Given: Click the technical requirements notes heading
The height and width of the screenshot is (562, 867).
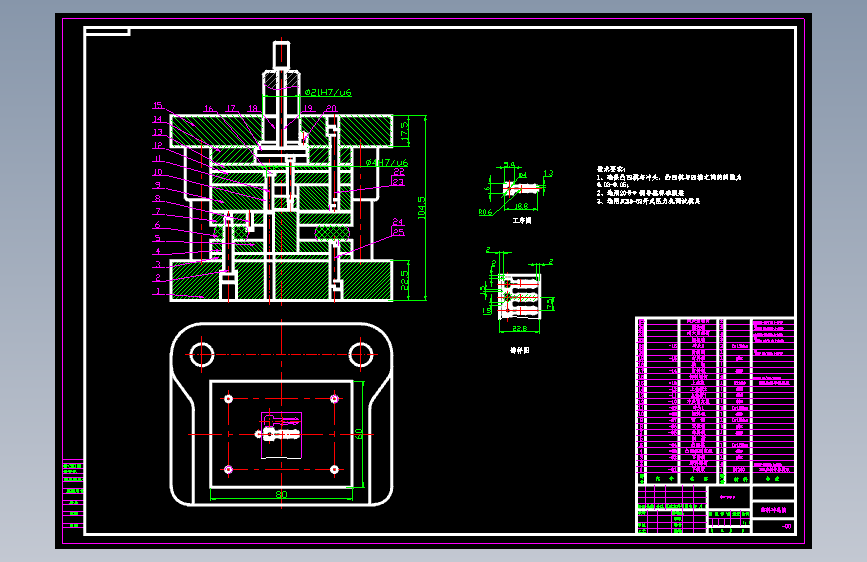Looking at the screenshot, I should 612,169.
